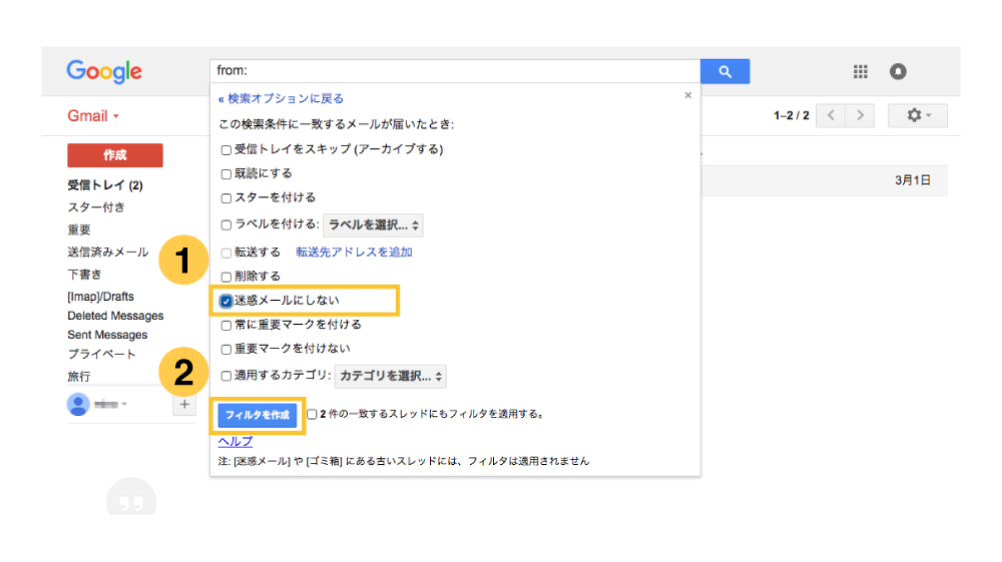This screenshot has height=562, width=1002.
Task: Click the 3月1日 message date
Action: [913, 180]
